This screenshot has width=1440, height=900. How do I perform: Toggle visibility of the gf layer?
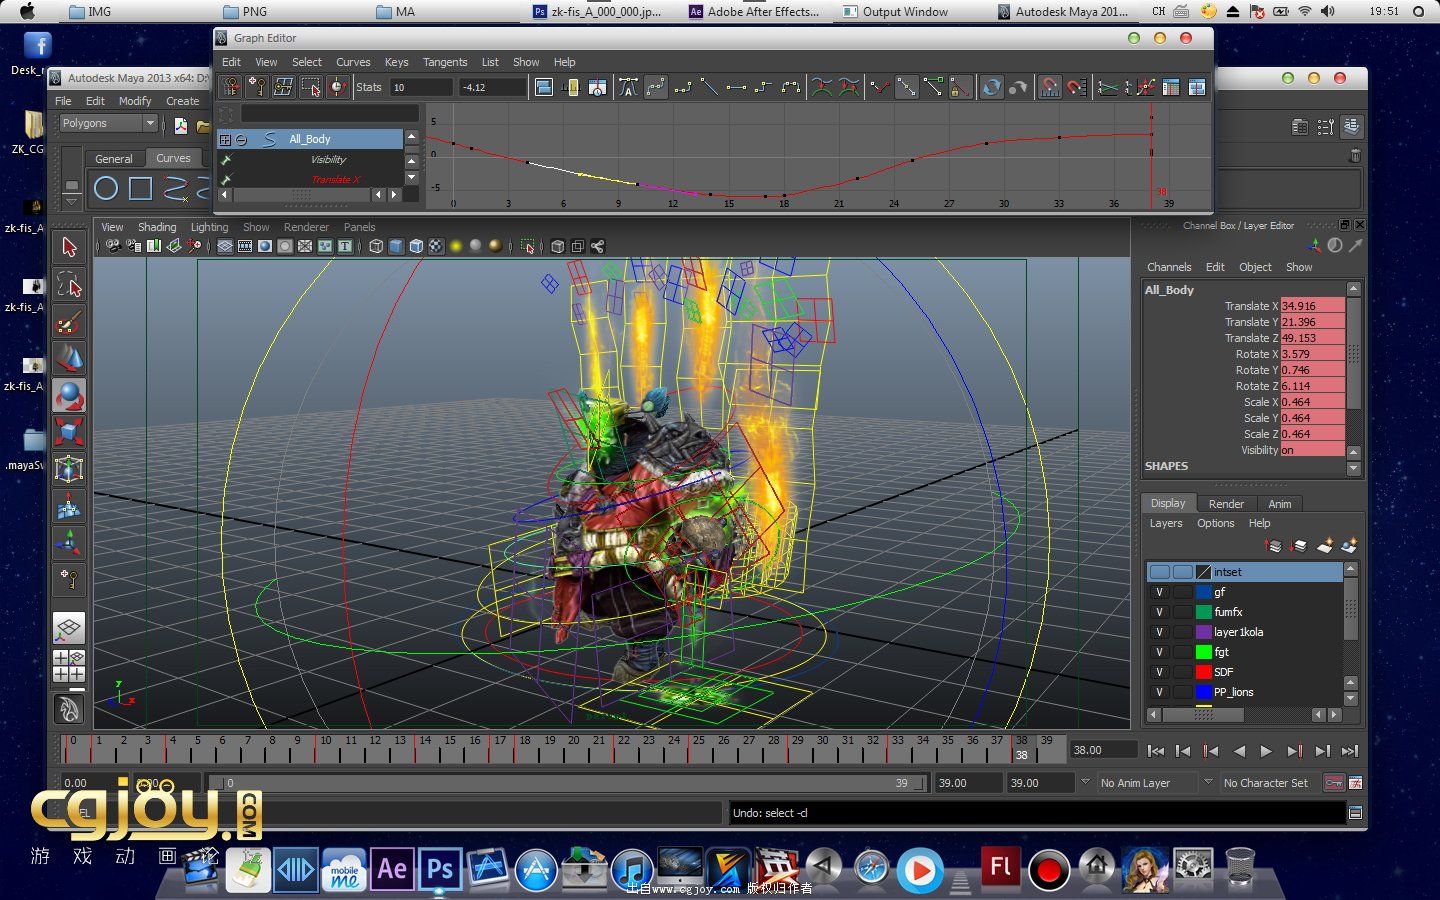click(1159, 592)
